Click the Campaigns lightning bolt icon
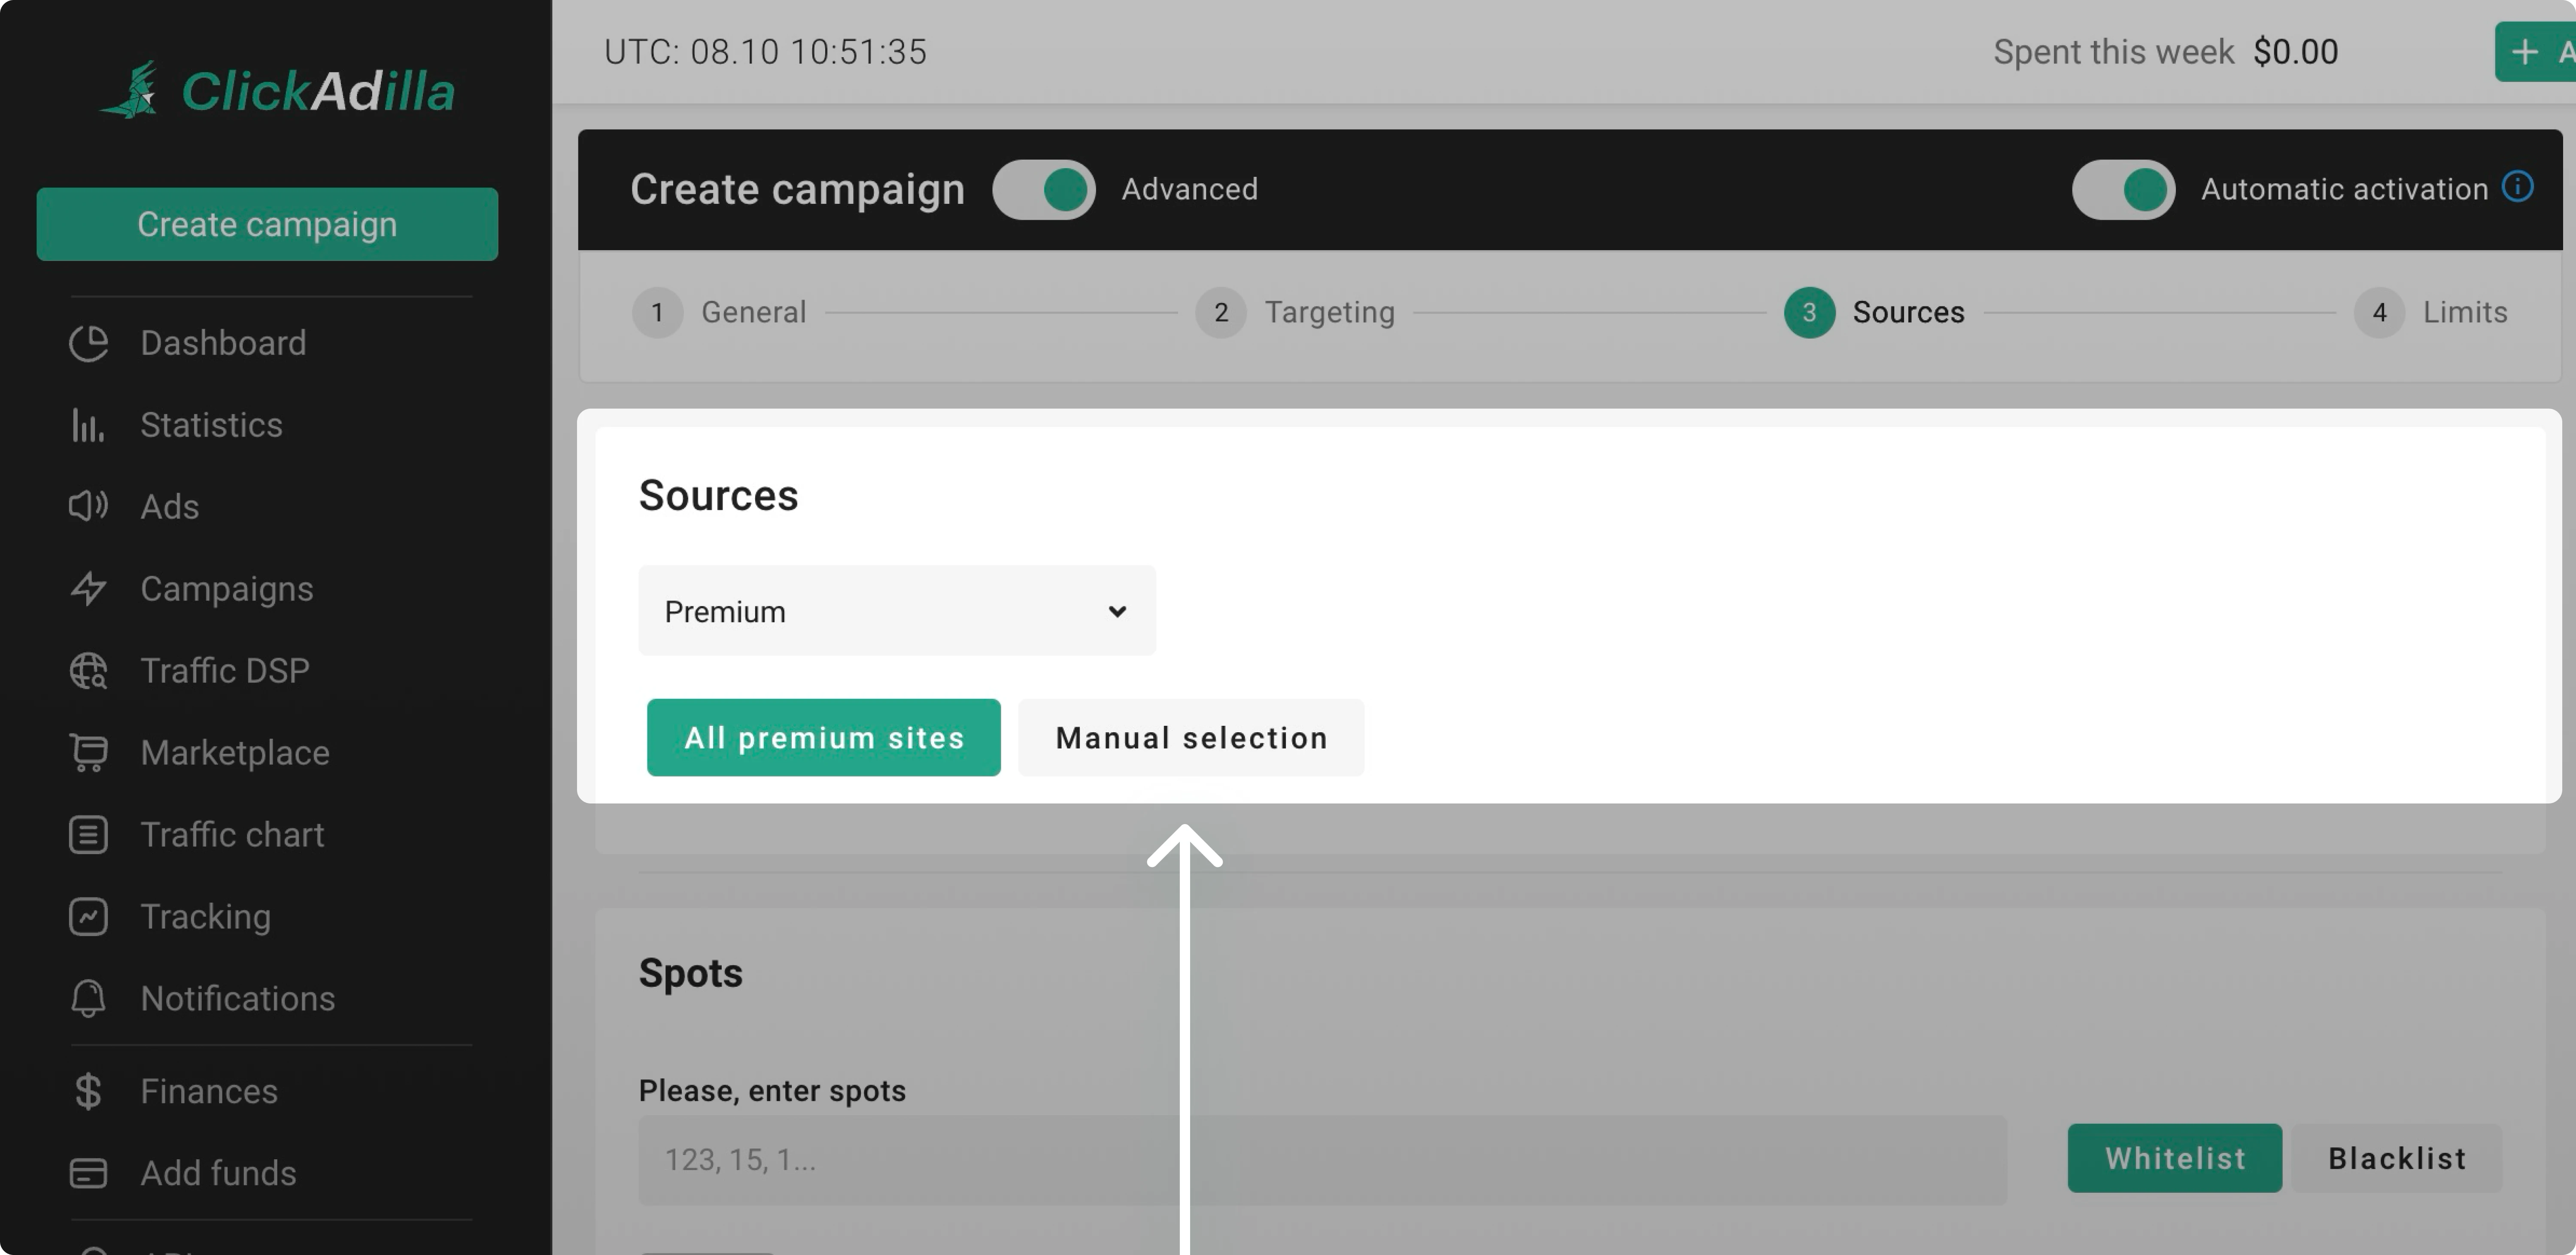The width and height of the screenshot is (2576, 1255). (88, 588)
